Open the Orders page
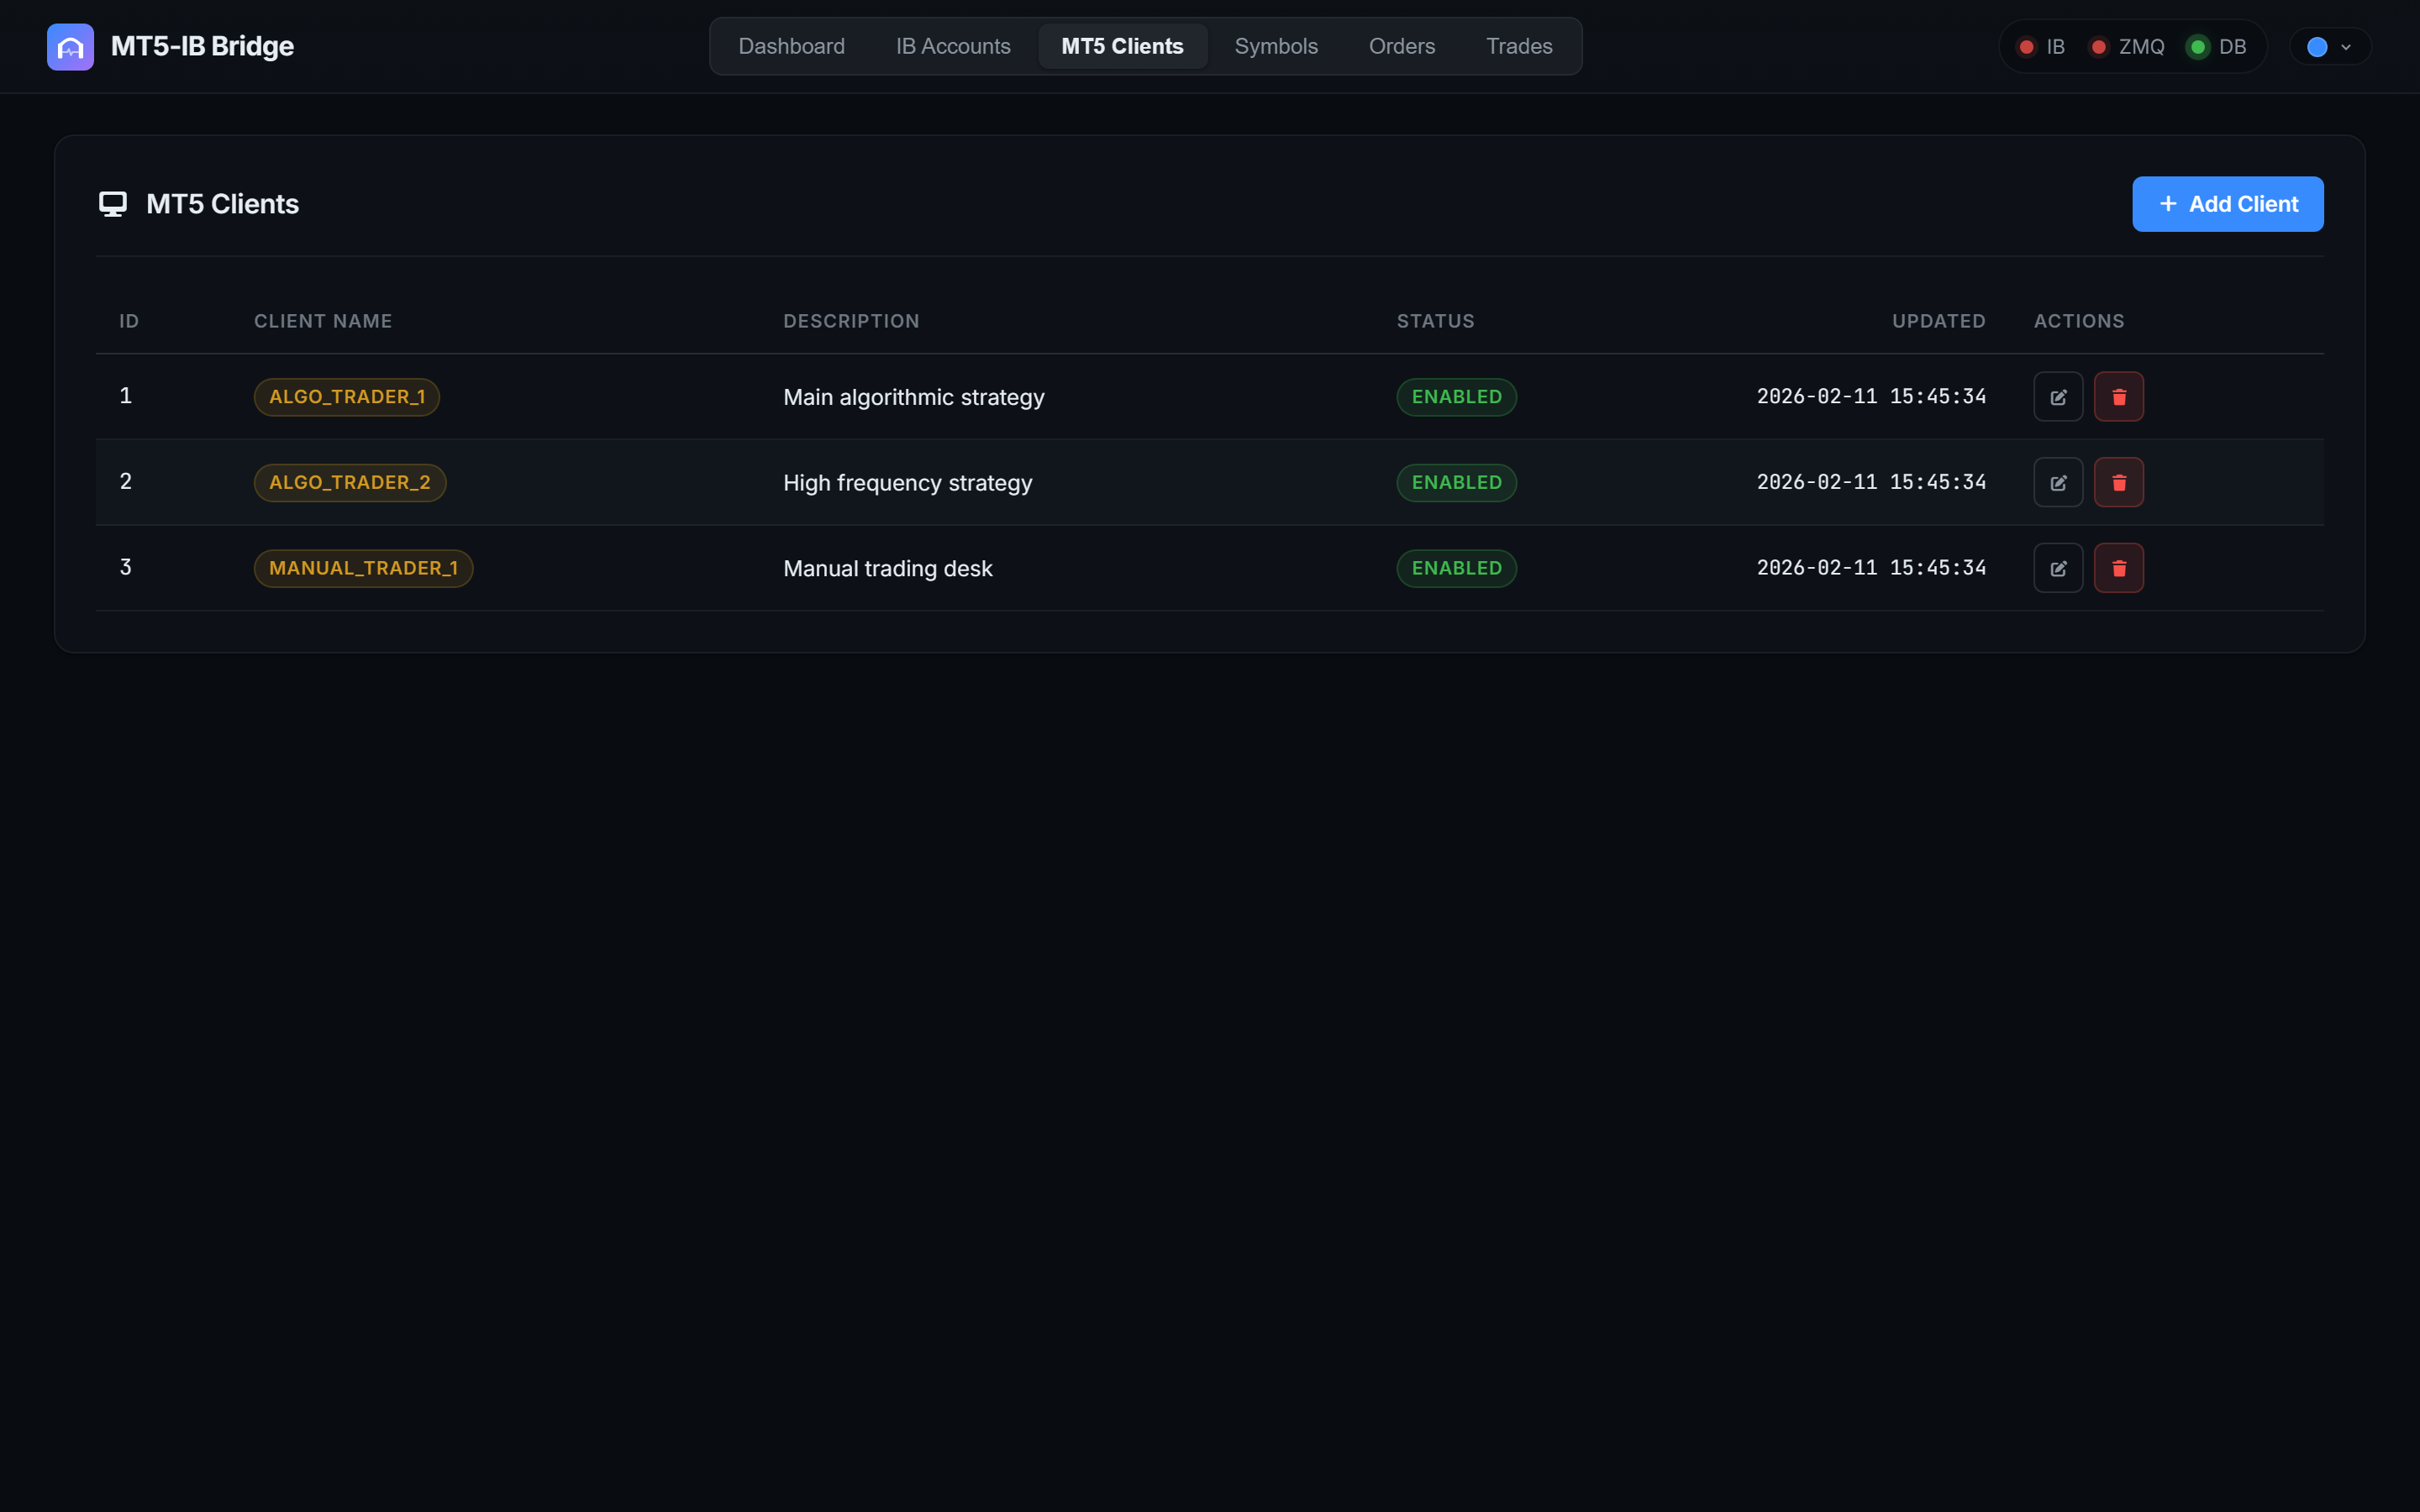Image resolution: width=2420 pixels, height=1512 pixels. click(x=1401, y=46)
